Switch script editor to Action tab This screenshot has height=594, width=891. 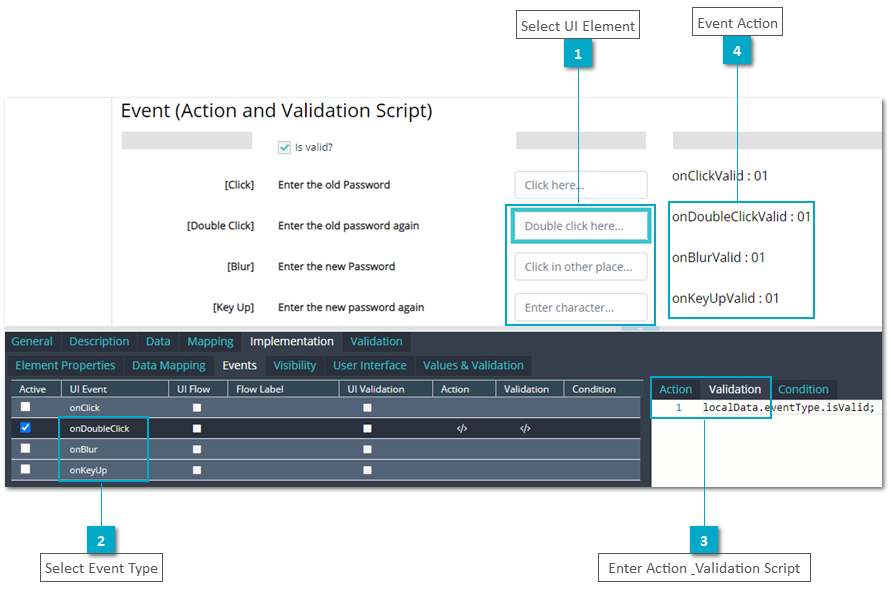coord(676,389)
